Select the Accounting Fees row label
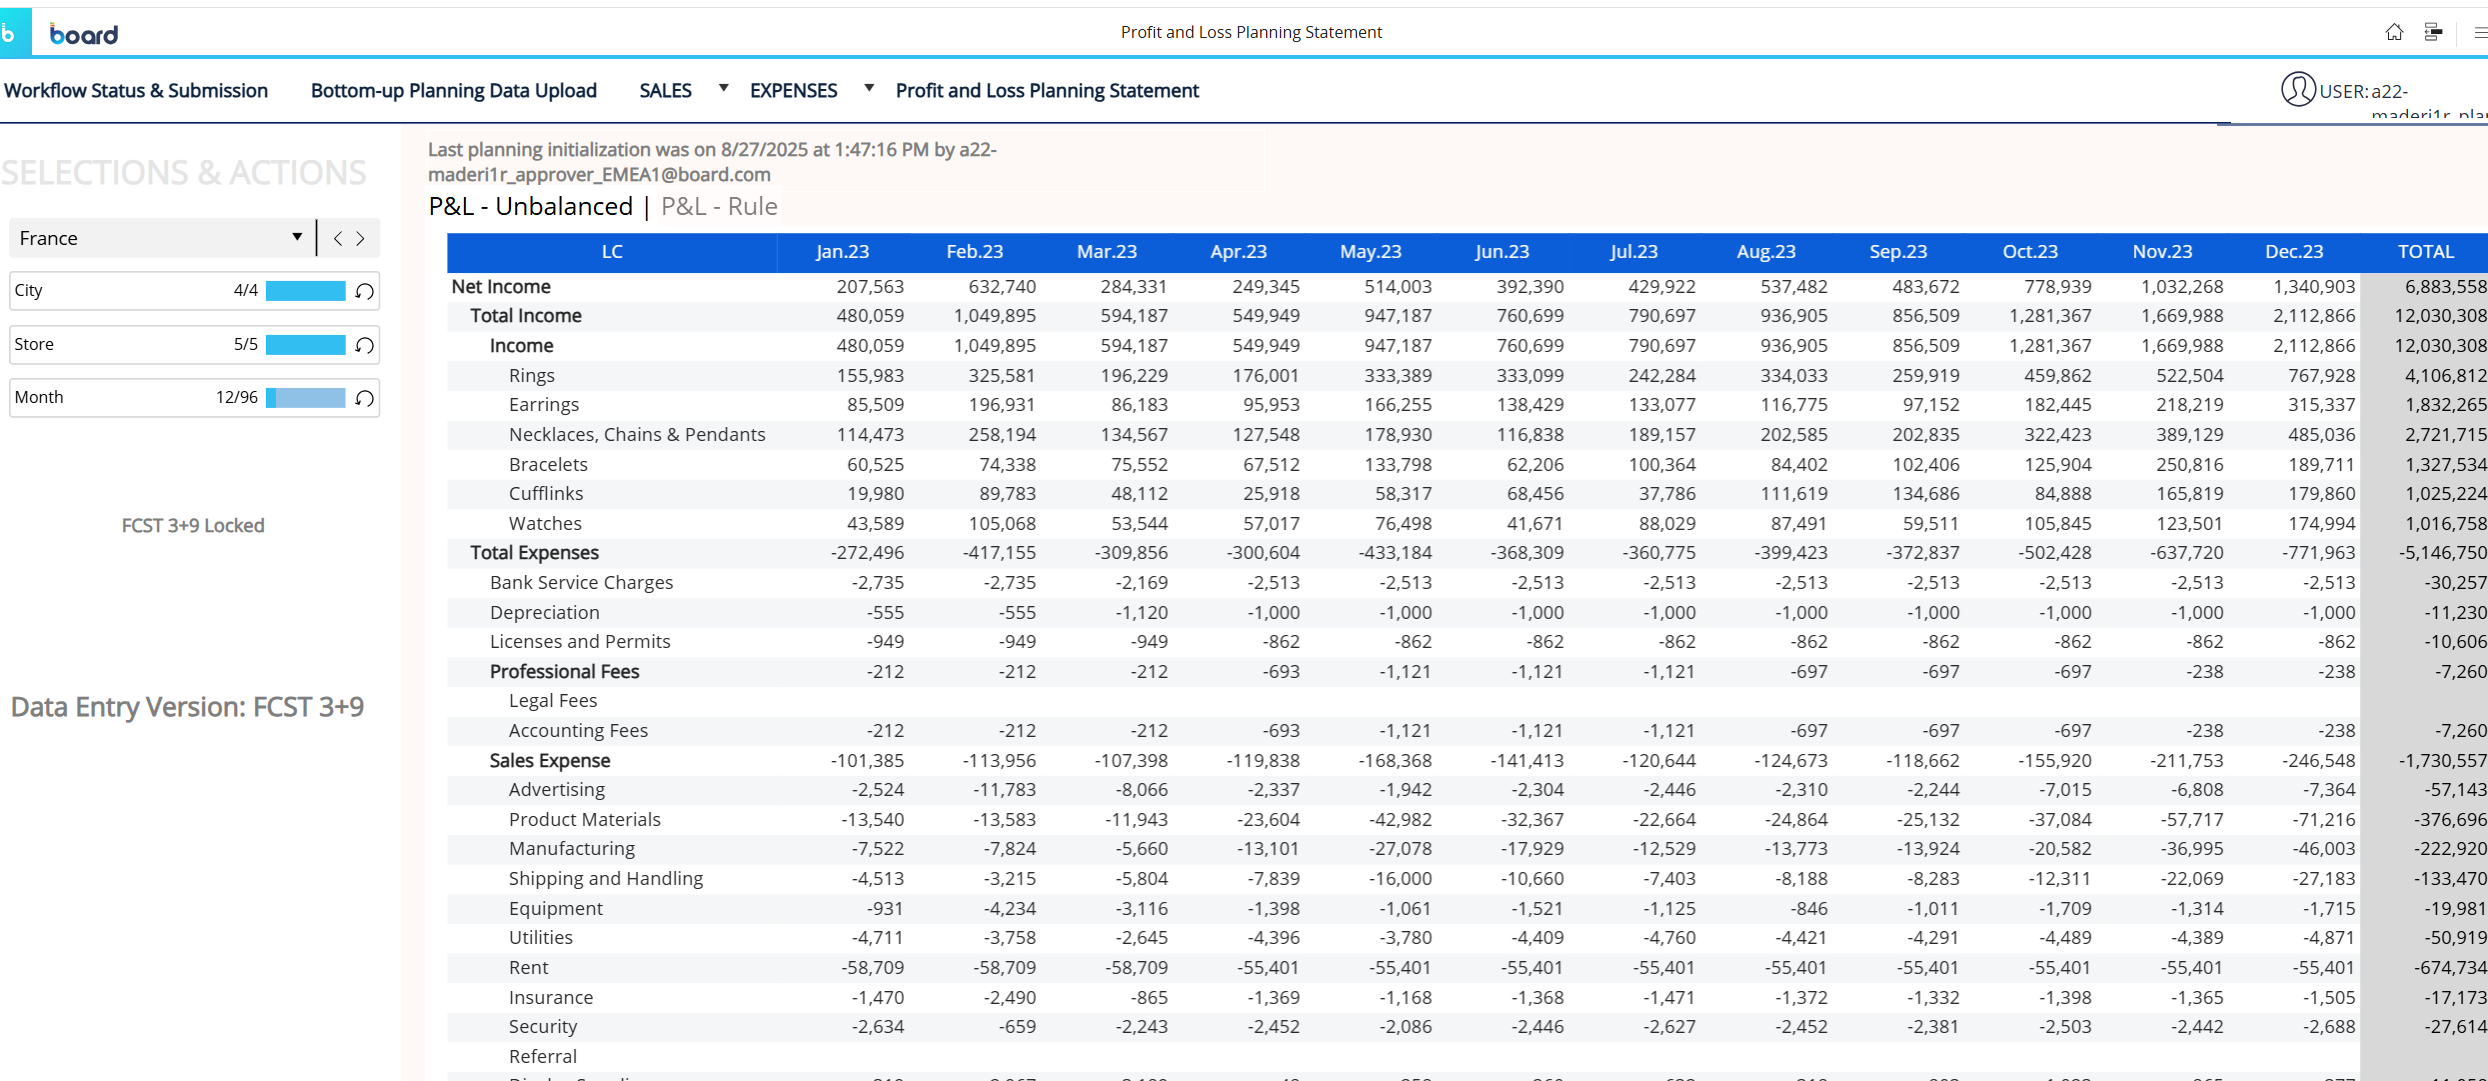Image resolution: width=2488 pixels, height=1081 pixels. point(578,731)
